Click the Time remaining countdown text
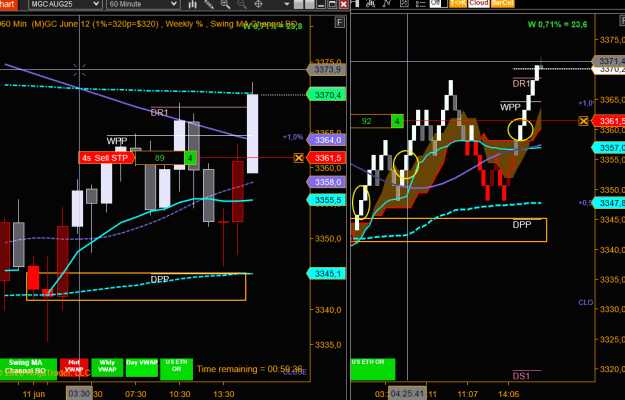The height and width of the screenshot is (400, 625). (250, 369)
